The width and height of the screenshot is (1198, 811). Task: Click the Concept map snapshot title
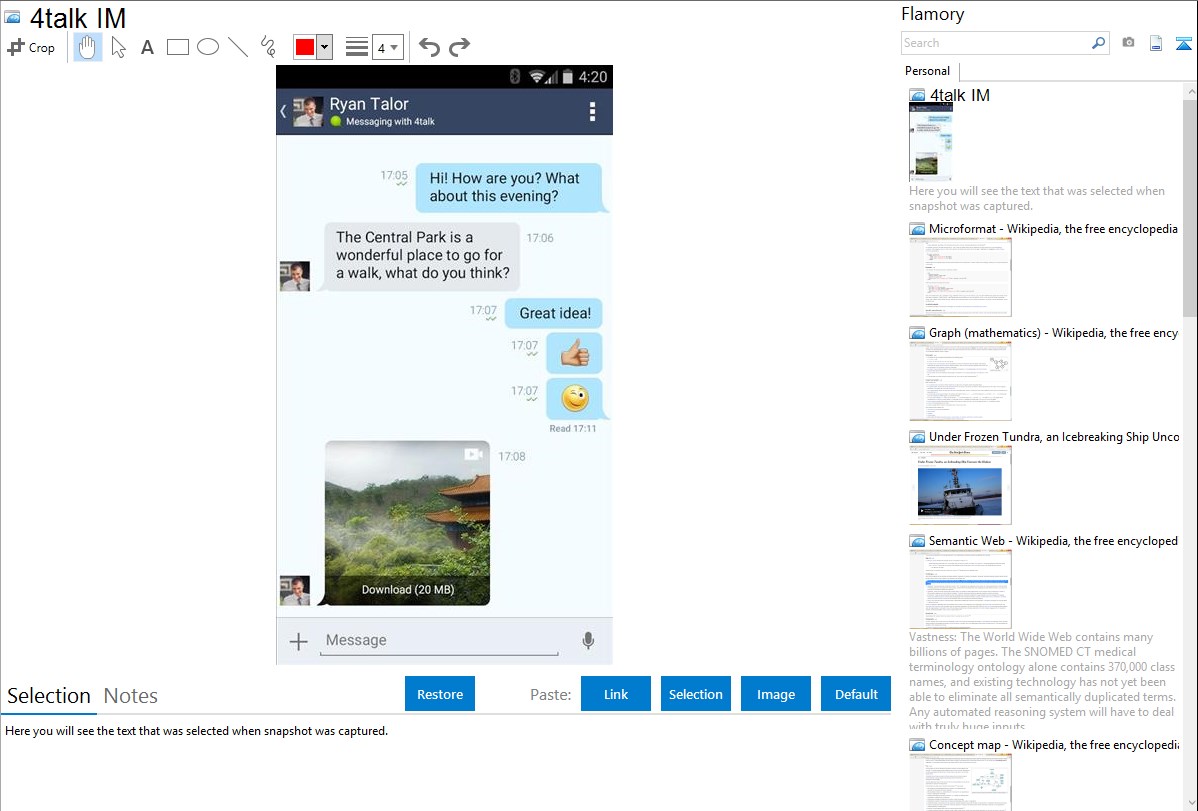1053,744
